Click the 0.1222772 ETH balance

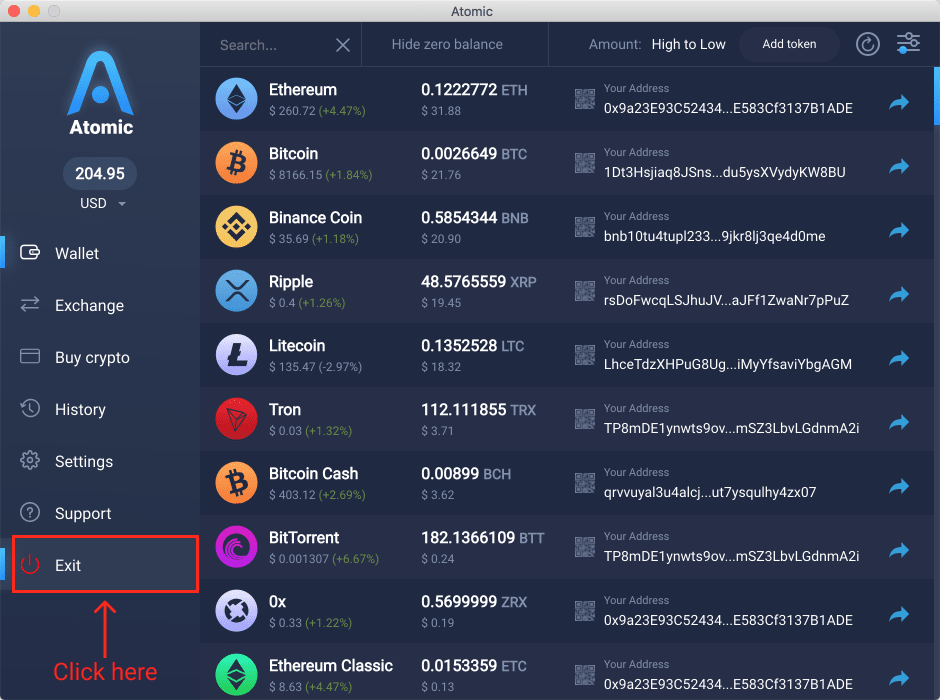click(x=474, y=90)
